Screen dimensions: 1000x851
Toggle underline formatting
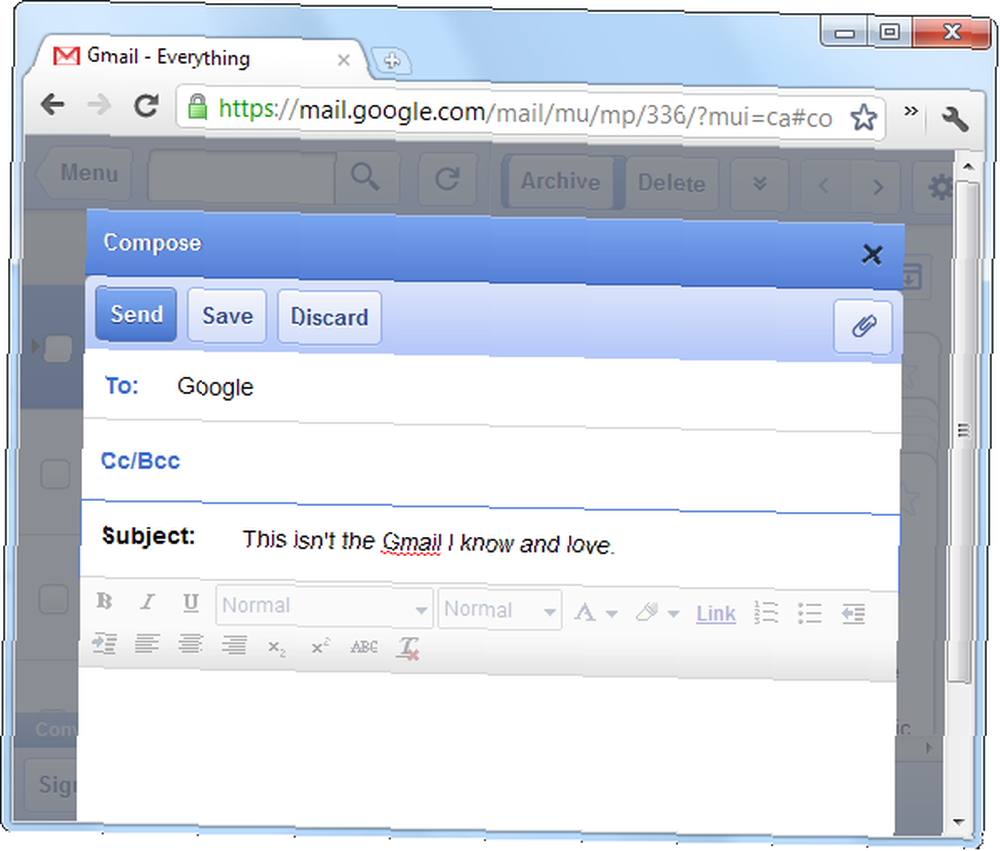coord(191,603)
